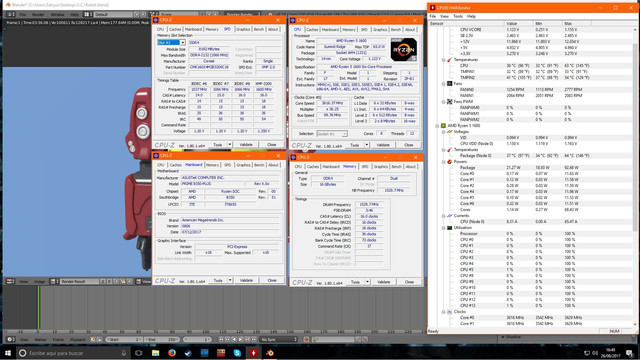
Task: Open the File menu in HWMonitor
Action: tap(433, 16)
